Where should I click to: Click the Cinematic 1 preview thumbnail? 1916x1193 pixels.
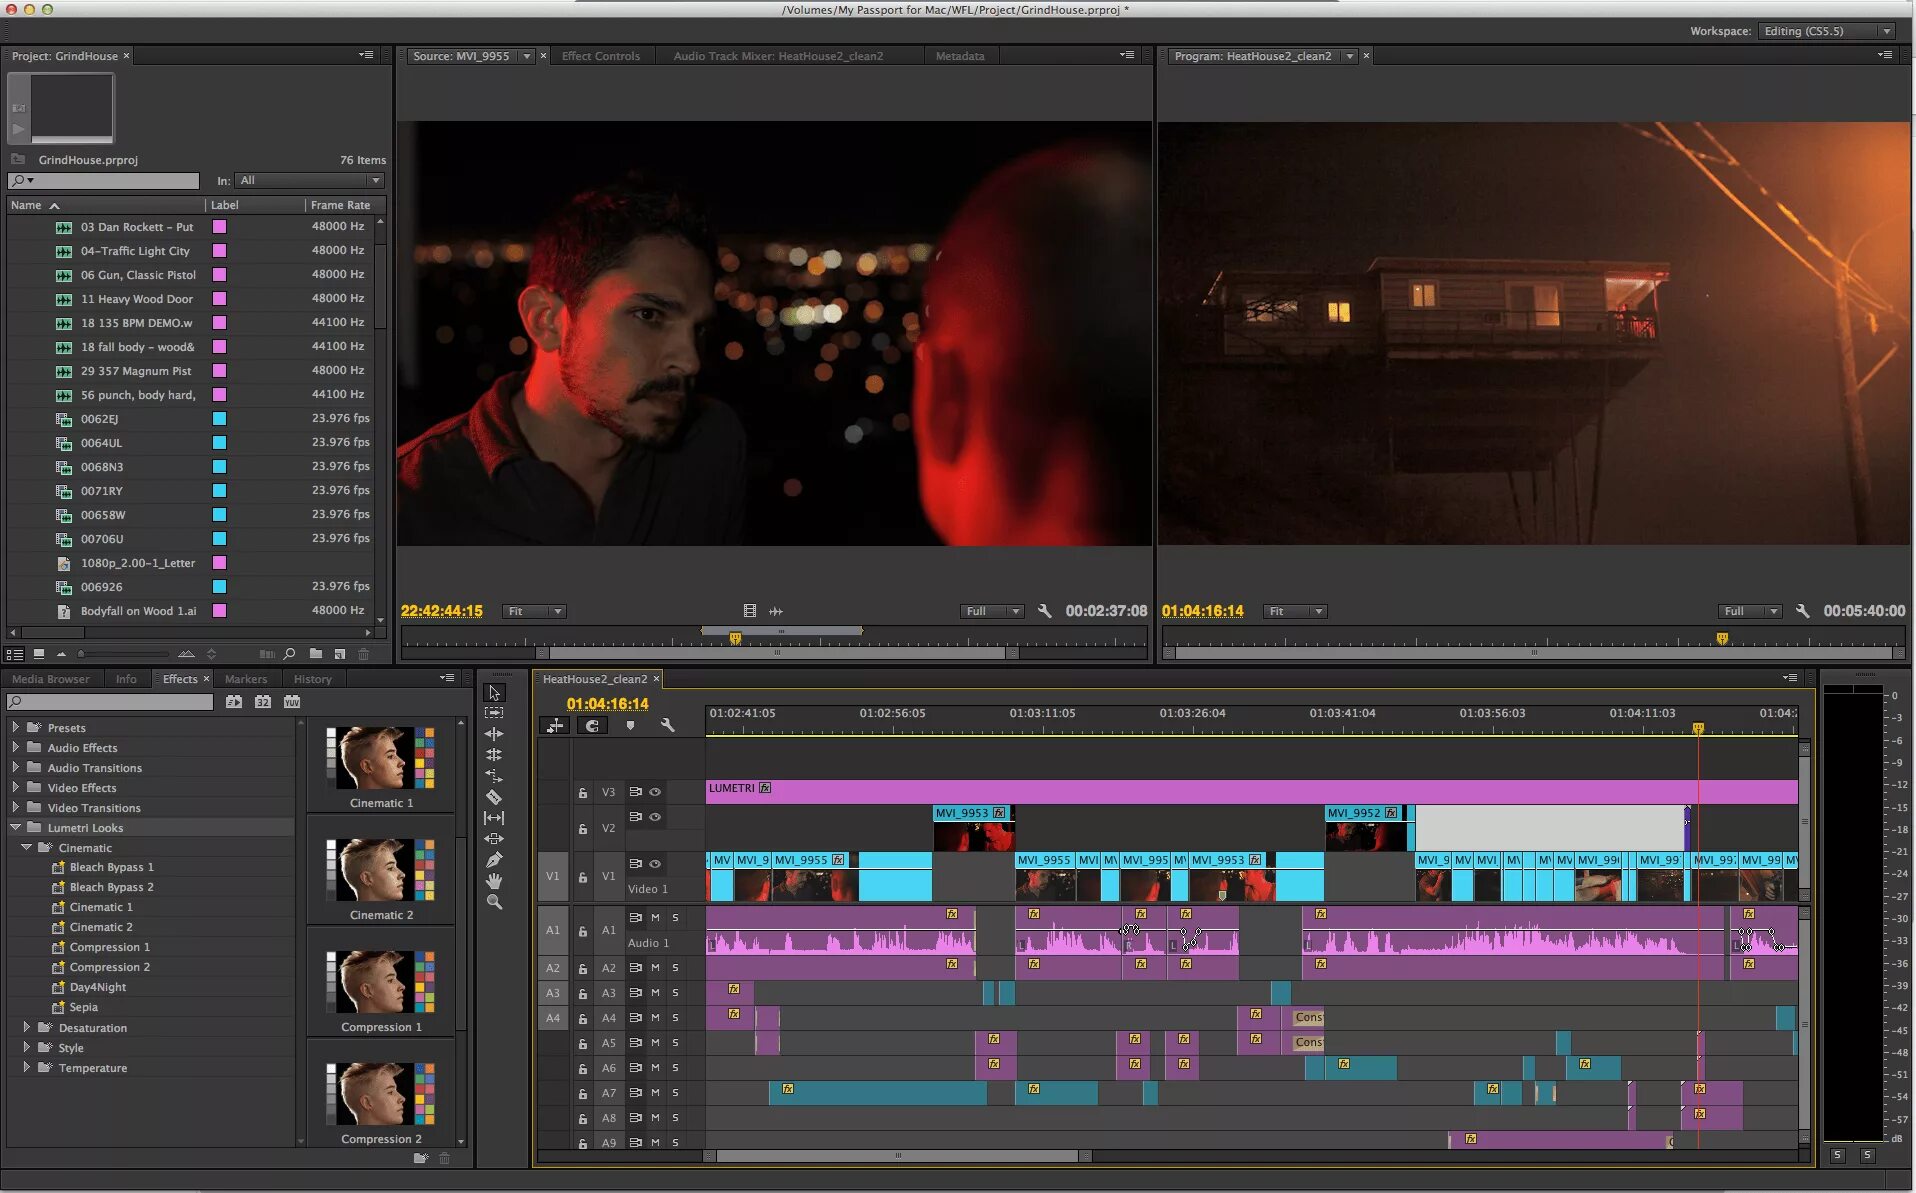381,759
